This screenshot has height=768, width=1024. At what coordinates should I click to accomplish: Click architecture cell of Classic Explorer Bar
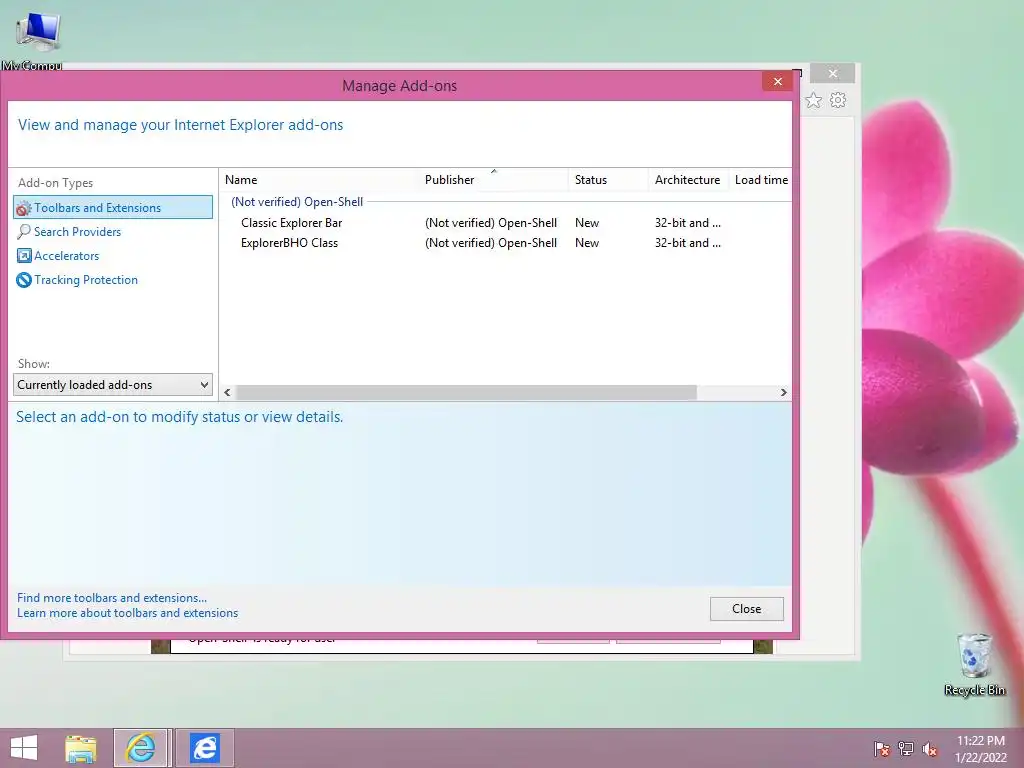coord(688,223)
